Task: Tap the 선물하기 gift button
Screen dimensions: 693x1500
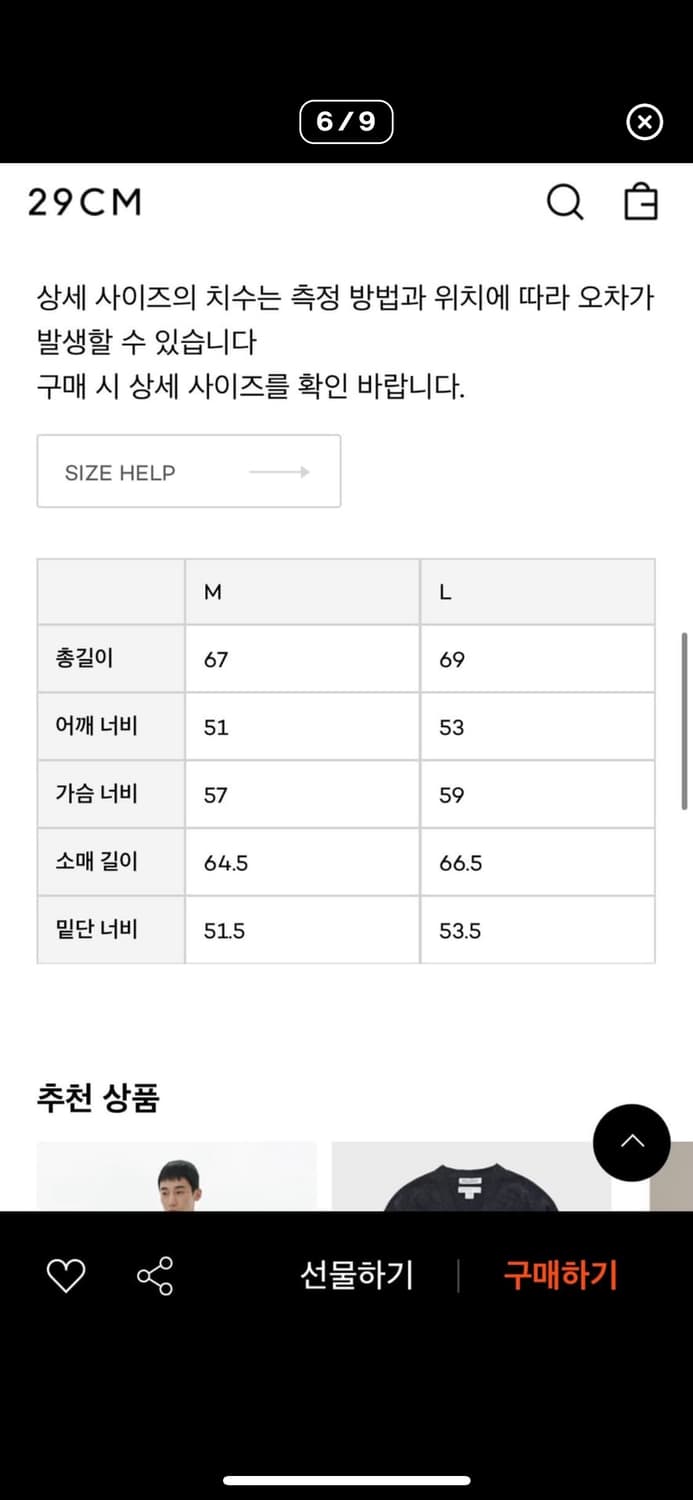Action: (357, 1274)
